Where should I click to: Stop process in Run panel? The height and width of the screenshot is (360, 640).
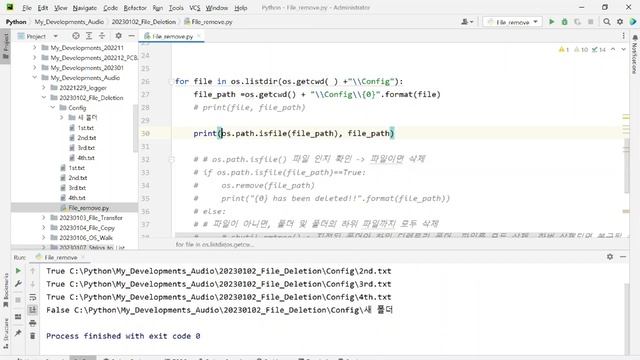(18, 300)
